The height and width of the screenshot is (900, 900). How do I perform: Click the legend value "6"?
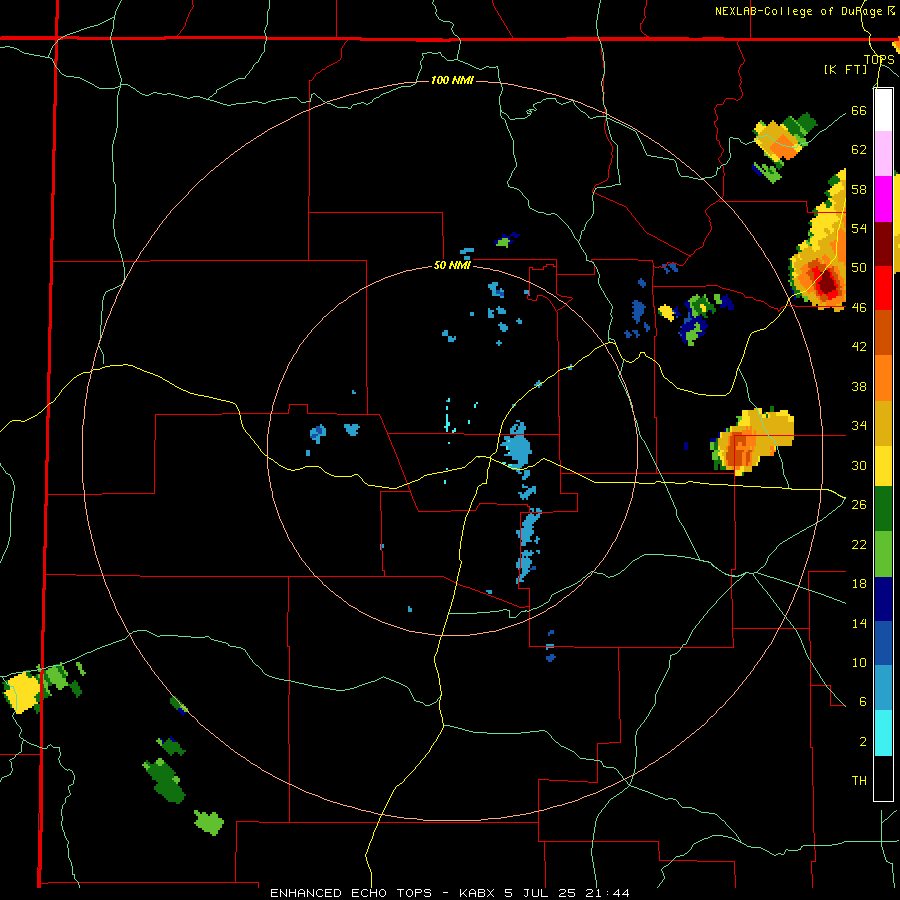click(x=863, y=702)
